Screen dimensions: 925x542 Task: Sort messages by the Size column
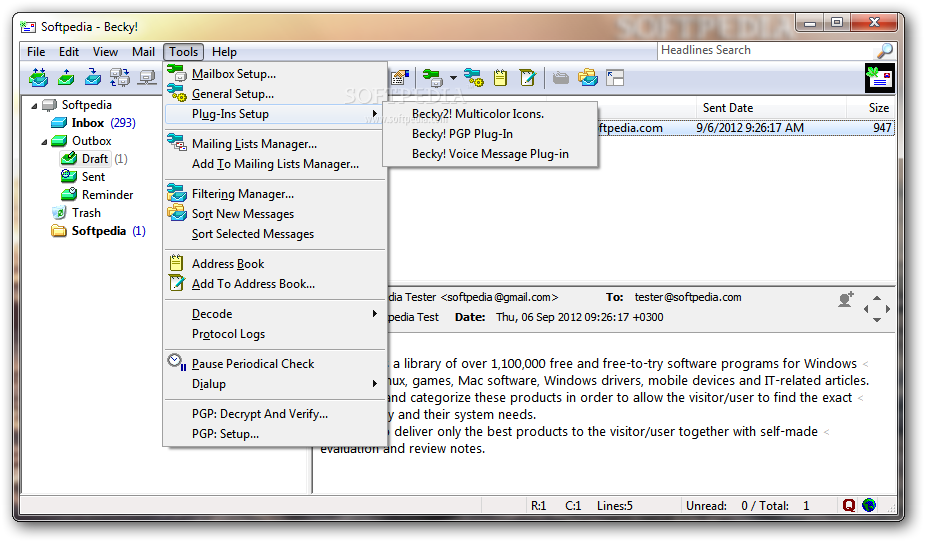871,108
